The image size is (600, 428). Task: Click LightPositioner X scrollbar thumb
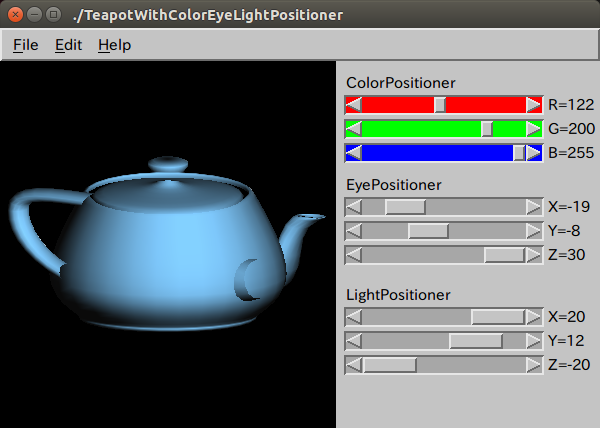[498, 317]
